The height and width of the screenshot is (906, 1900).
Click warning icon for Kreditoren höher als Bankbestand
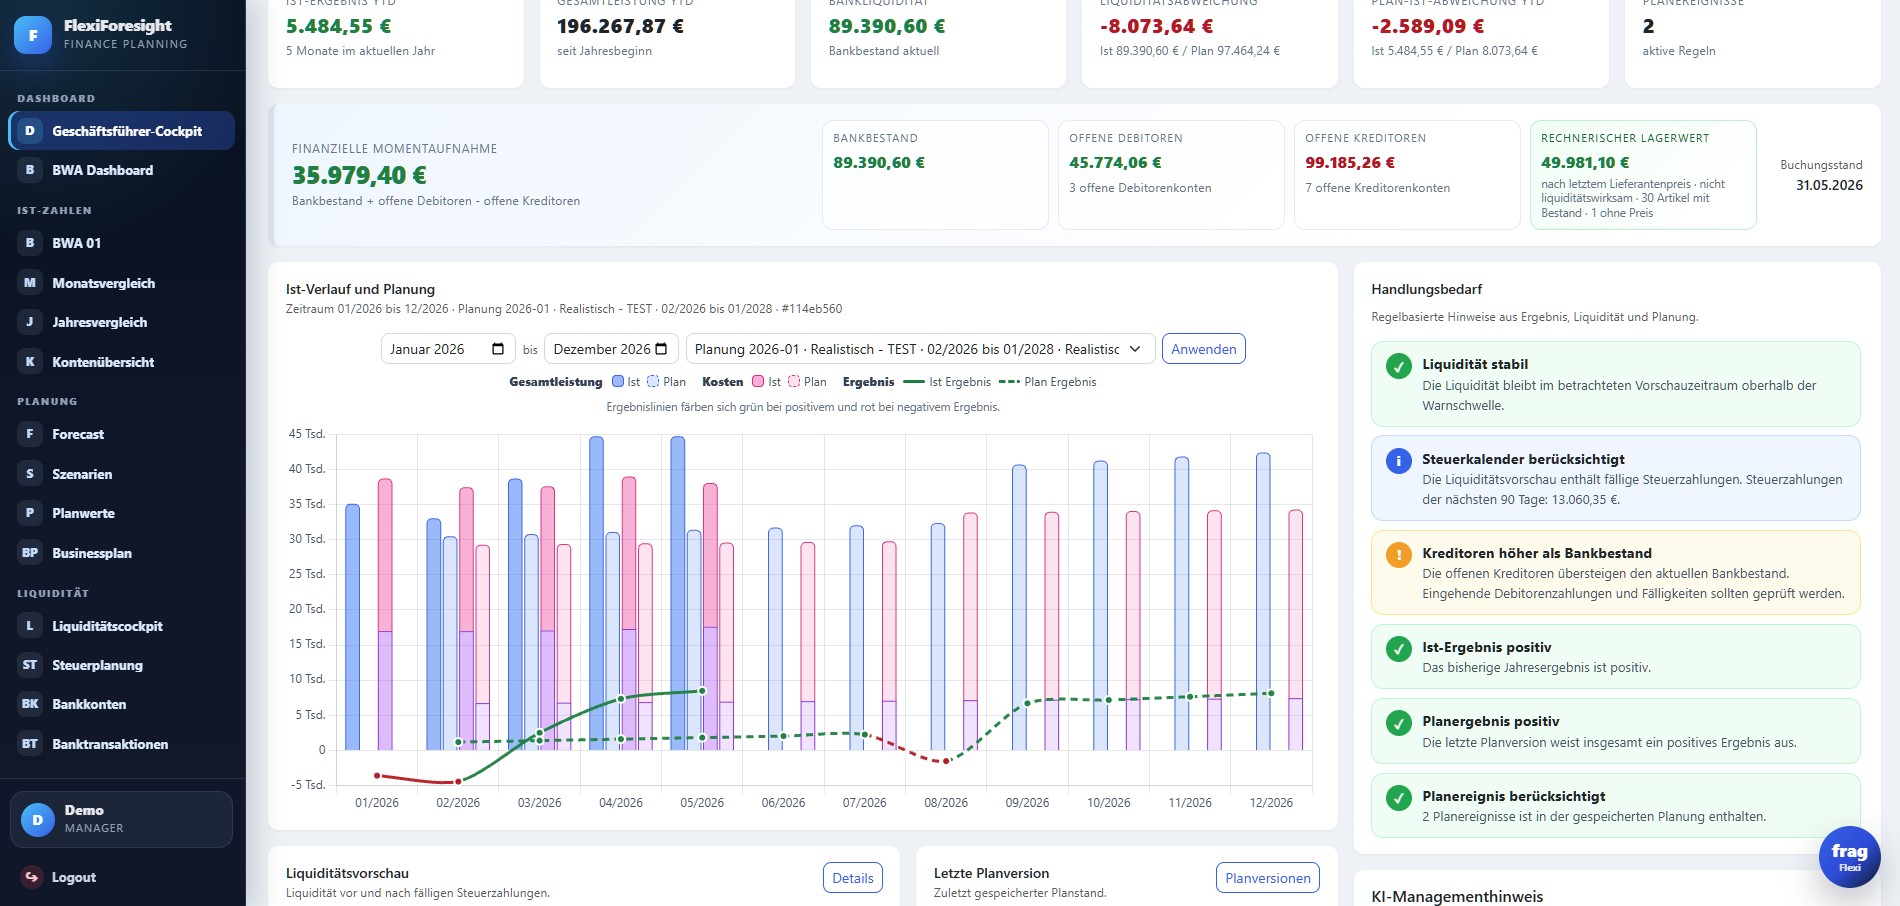[1398, 555]
